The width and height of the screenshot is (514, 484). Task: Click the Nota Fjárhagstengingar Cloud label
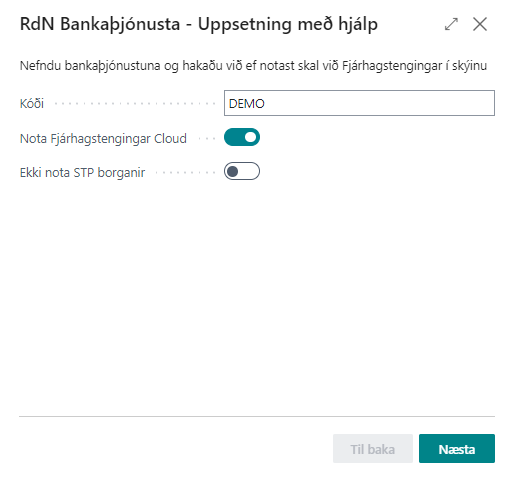click(x=103, y=138)
